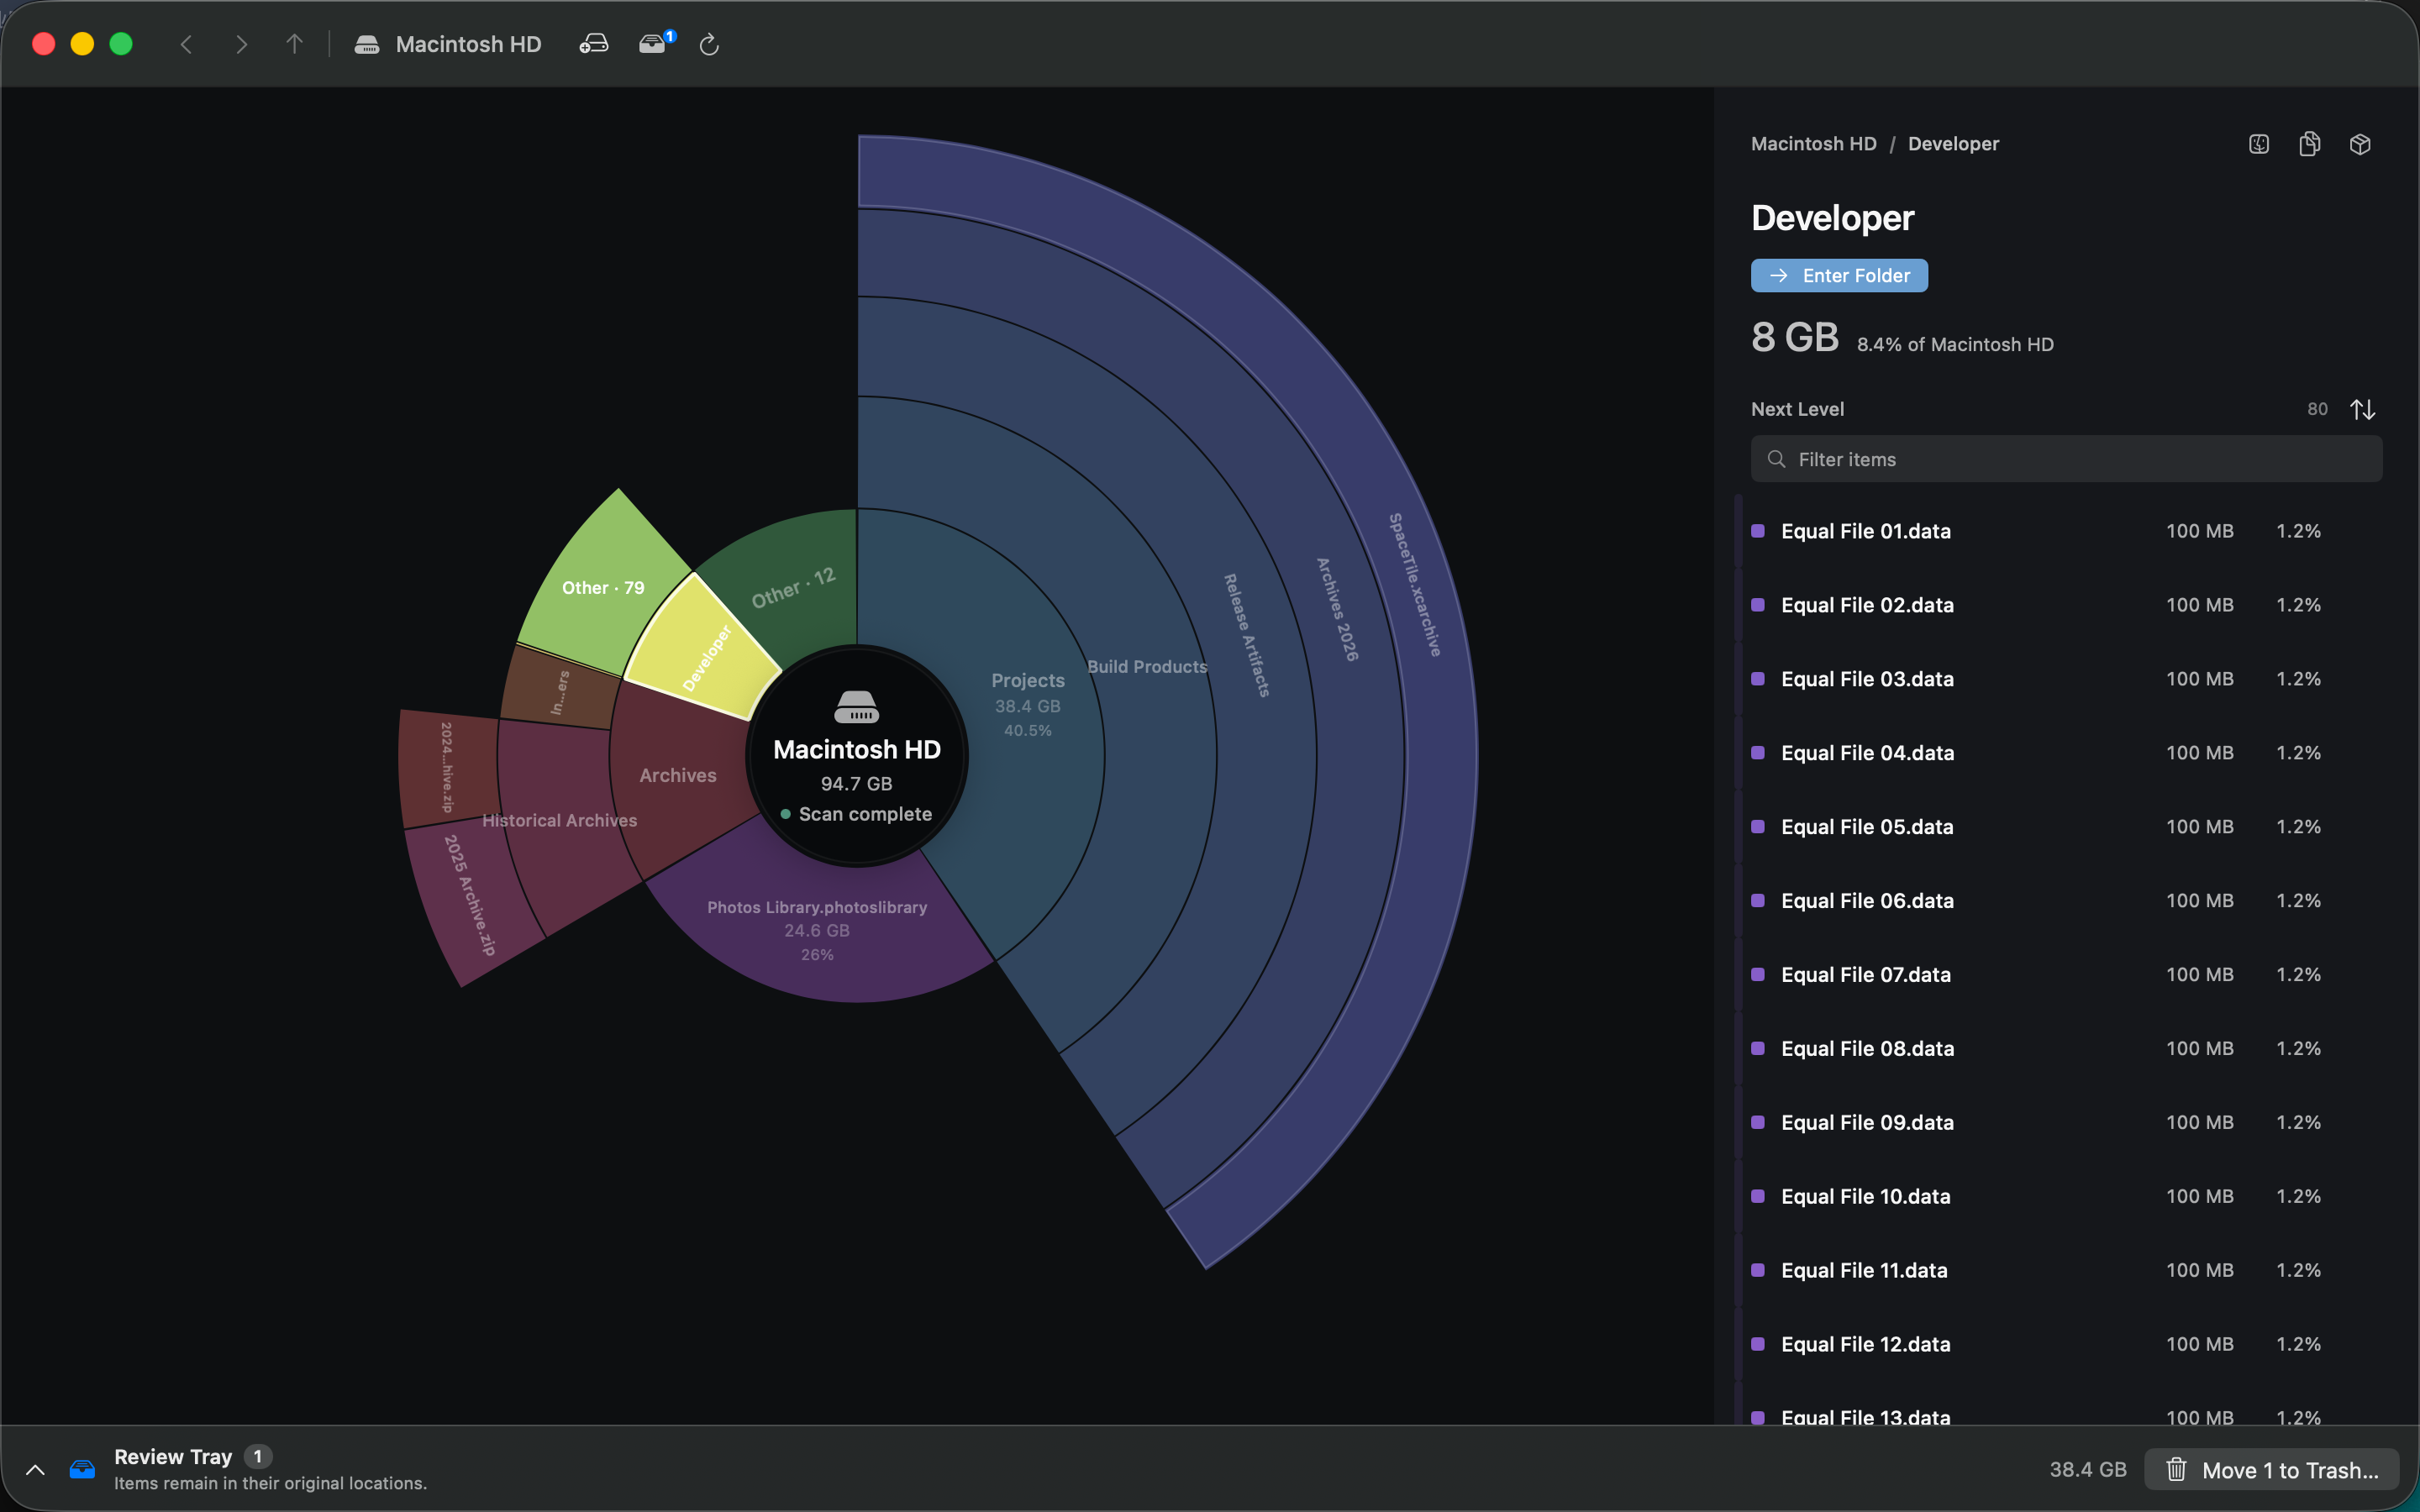2420x1512 pixels.
Task: Click the Review Tray label
Action: [x=173, y=1456]
